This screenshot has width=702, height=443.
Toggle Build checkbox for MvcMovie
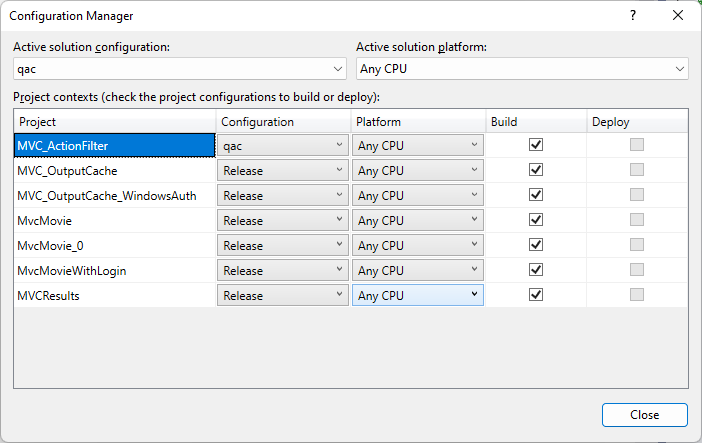(536, 220)
